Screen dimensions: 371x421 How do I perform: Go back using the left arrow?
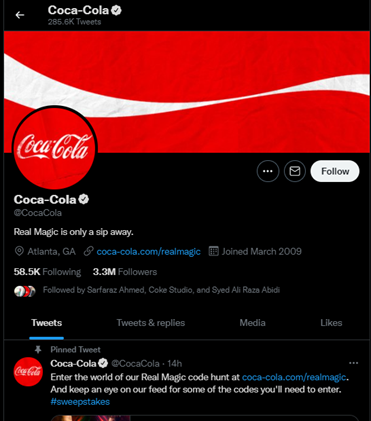[x=20, y=15]
